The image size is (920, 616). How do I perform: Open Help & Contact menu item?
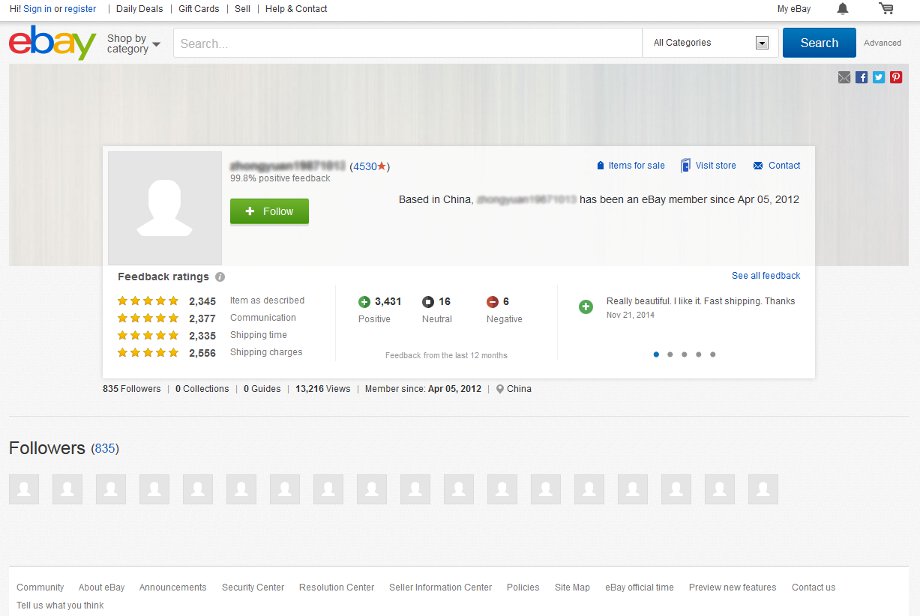[296, 9]
